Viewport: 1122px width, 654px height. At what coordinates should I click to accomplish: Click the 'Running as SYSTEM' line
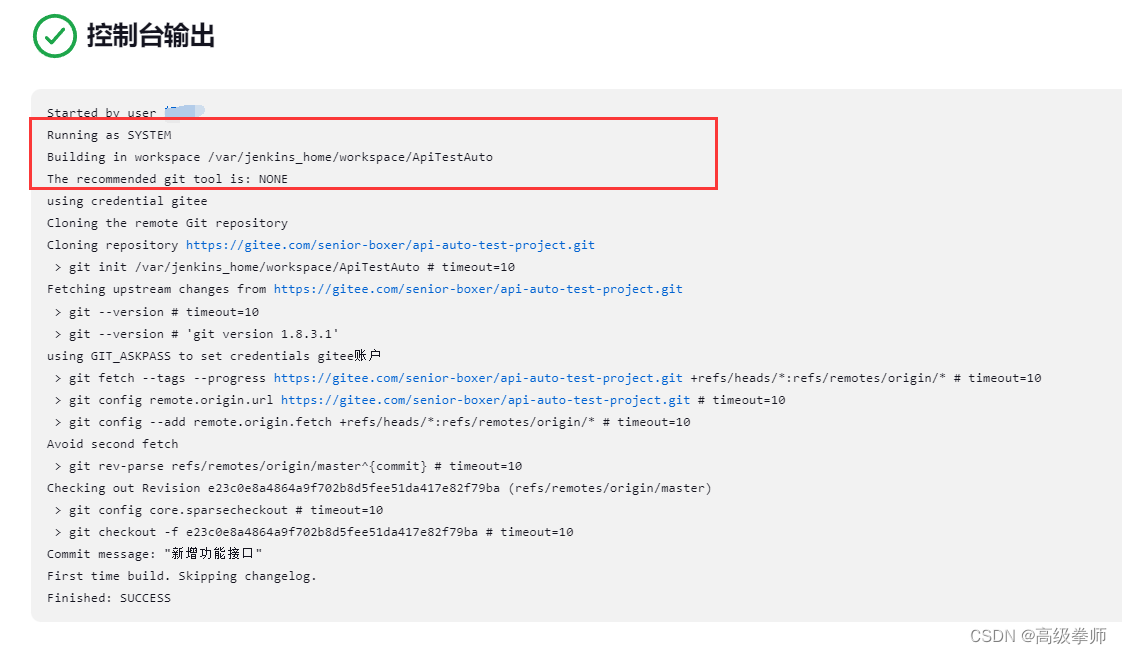[109, 135]
